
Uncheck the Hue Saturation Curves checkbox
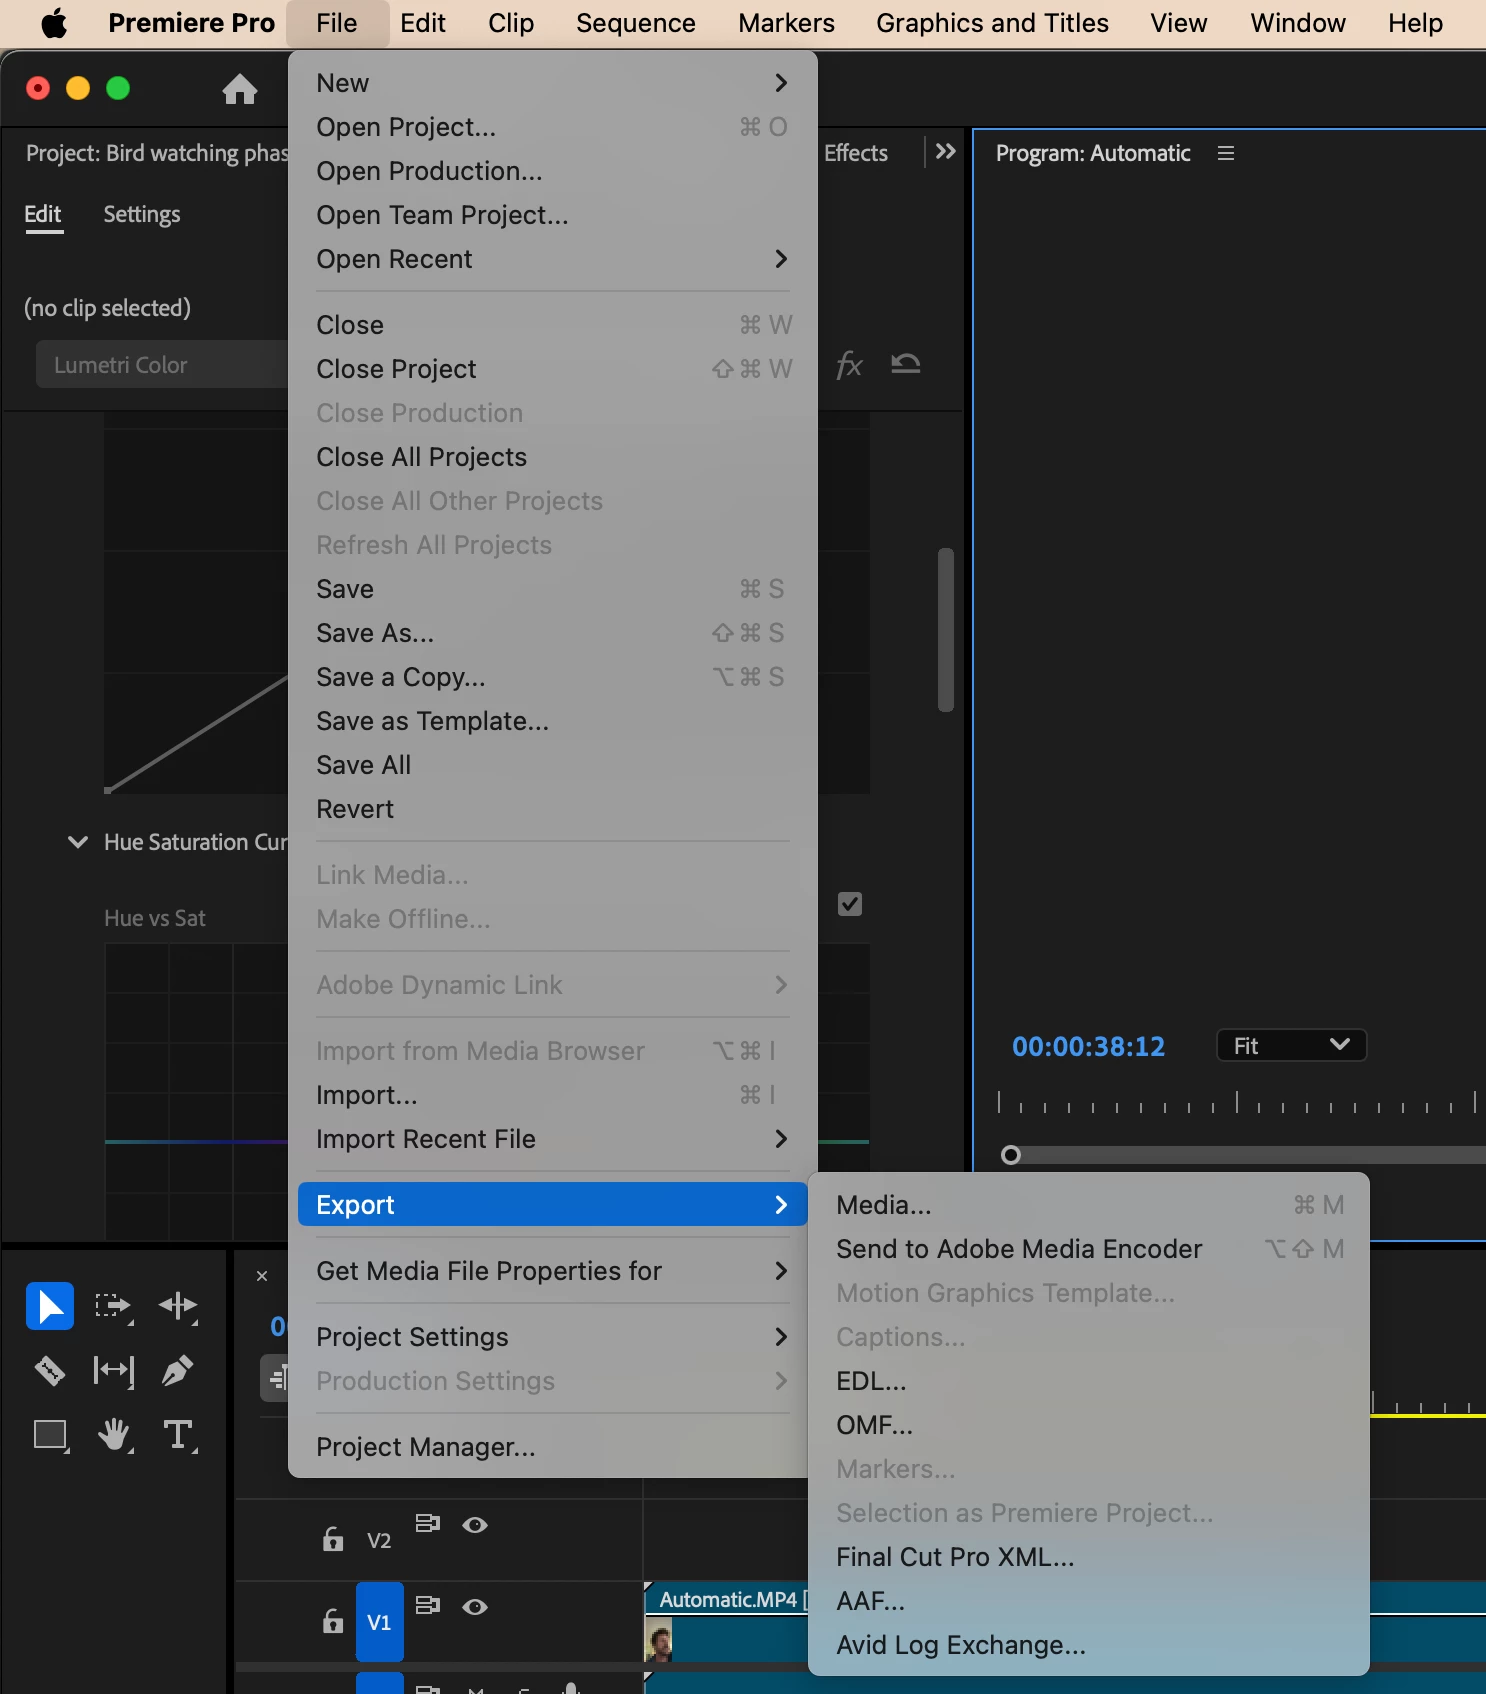850,904
